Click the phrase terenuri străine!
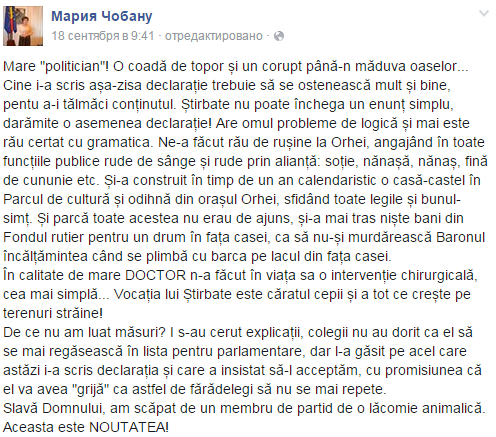The image size is (496, 437). (53, 313)
